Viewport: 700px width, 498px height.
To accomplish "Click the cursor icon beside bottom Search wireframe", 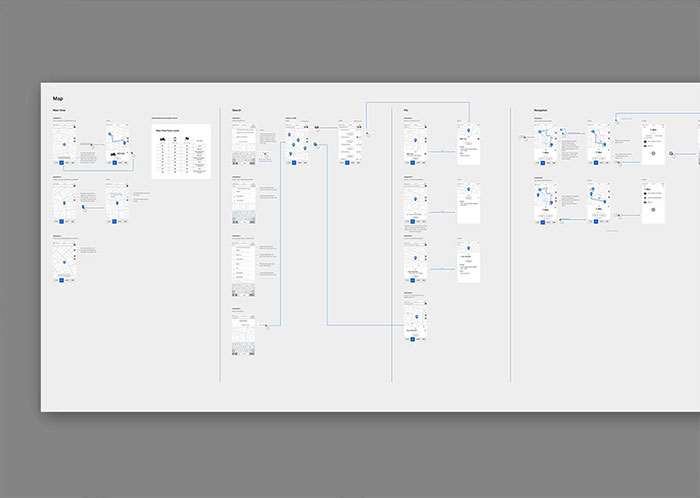I will pos(264,324).
